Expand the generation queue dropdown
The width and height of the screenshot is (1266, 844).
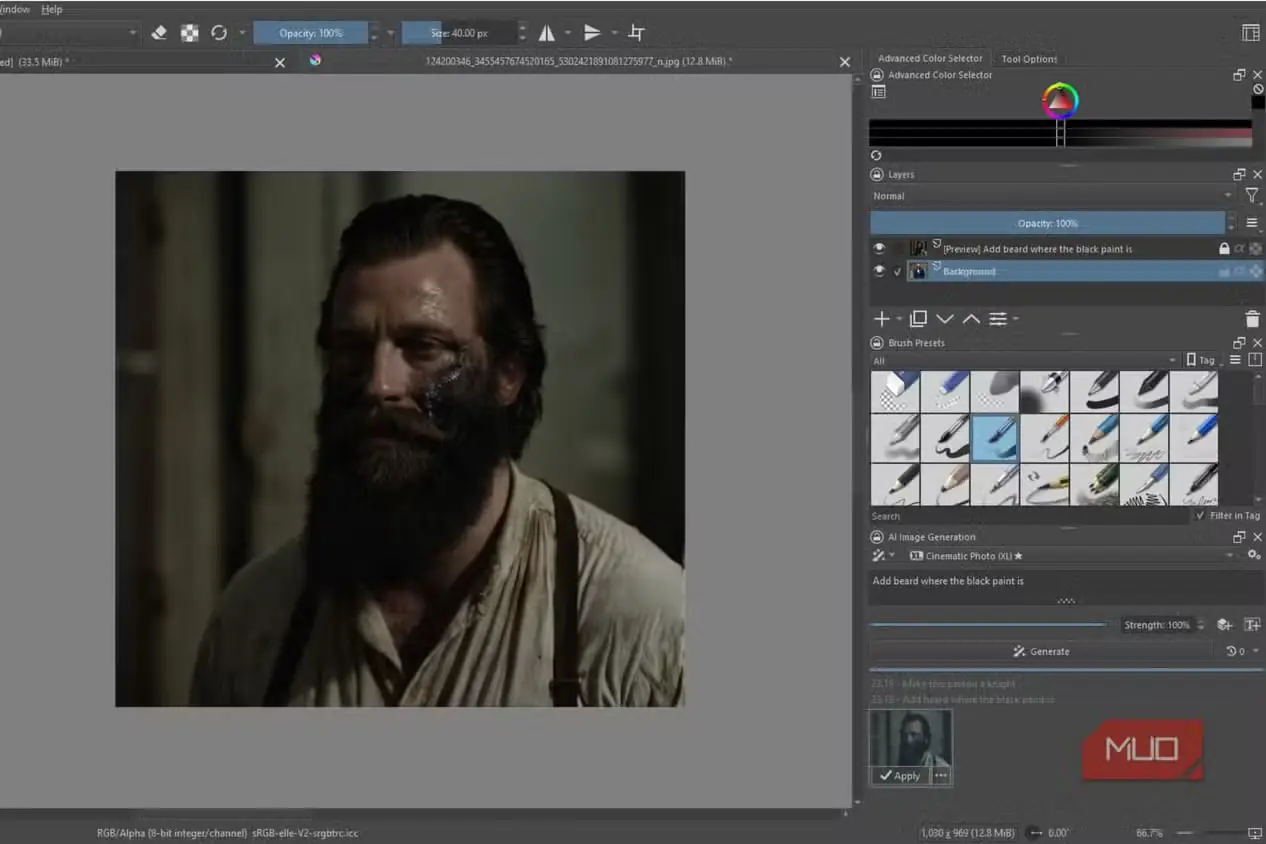1242,651
